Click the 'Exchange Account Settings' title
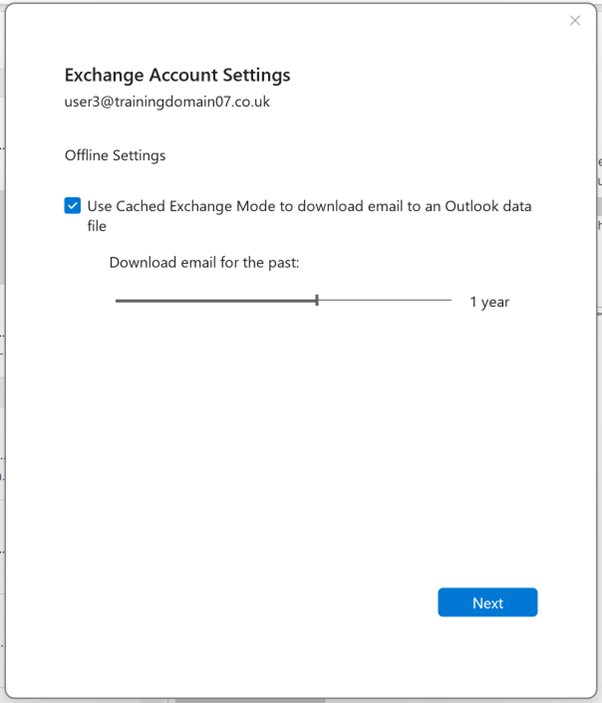 tap(178, 75)
